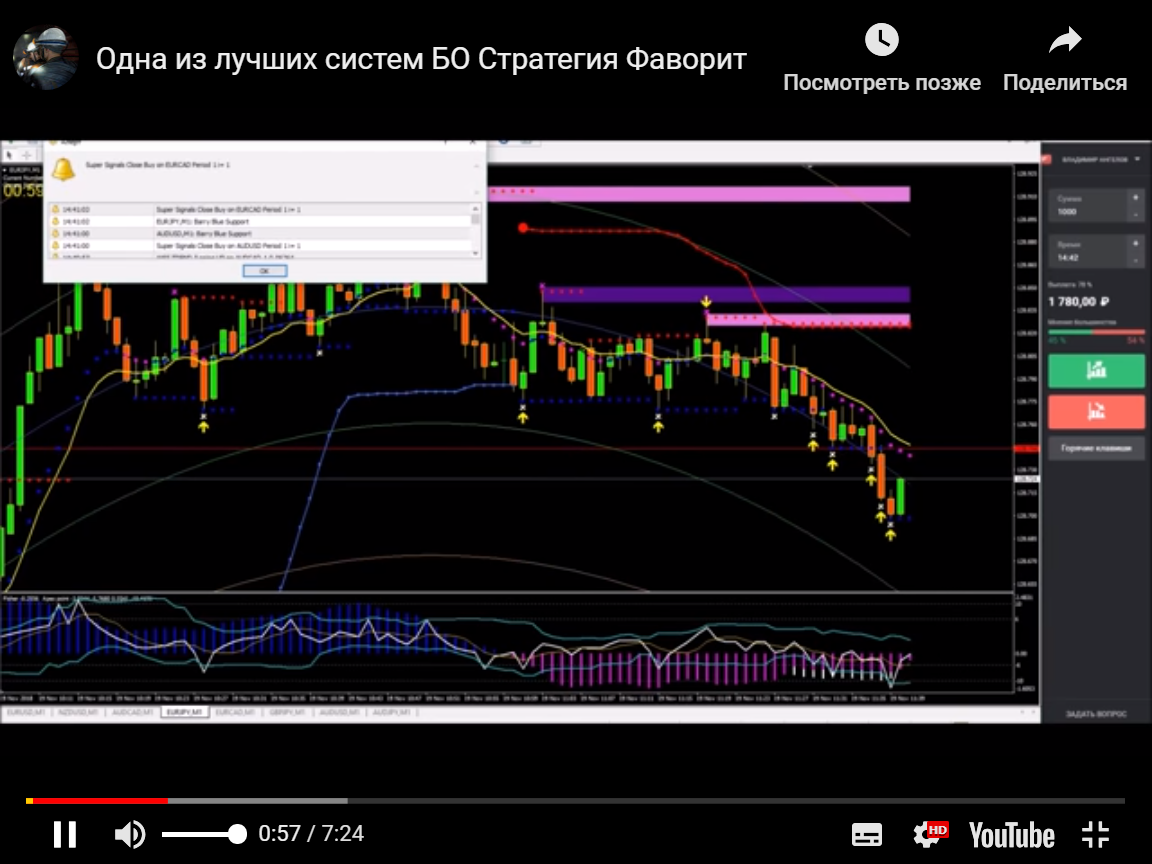Open the HD quality settings gear
This screenshot has height=864, width=1152.
coord(929,834)
